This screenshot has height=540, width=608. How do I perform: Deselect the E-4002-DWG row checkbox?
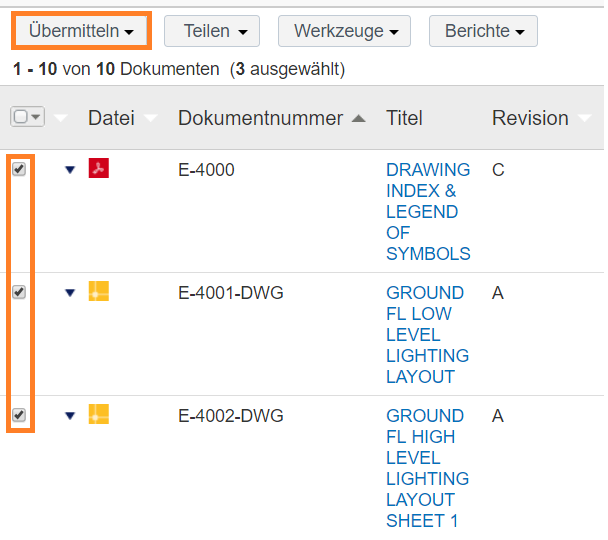coord(19,415)
